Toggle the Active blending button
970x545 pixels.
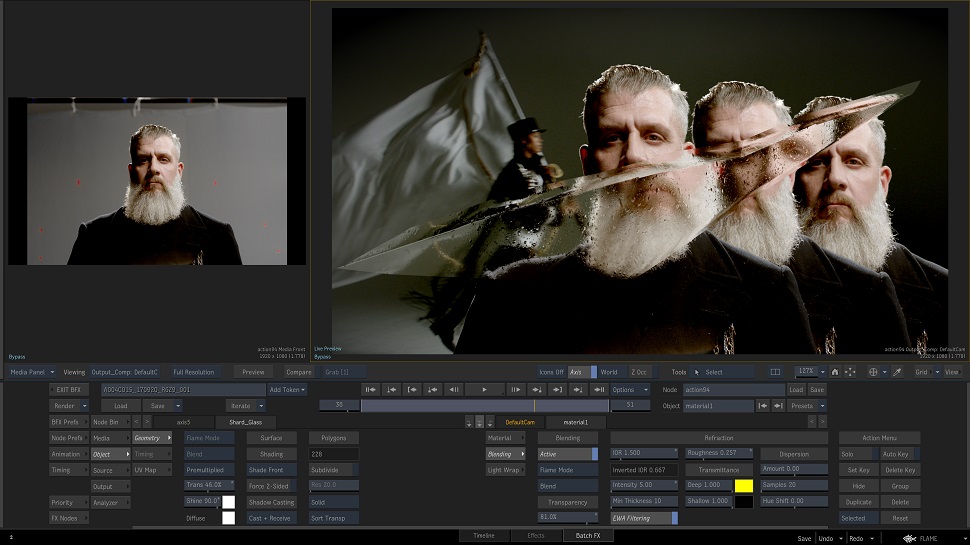coord(567,454)
